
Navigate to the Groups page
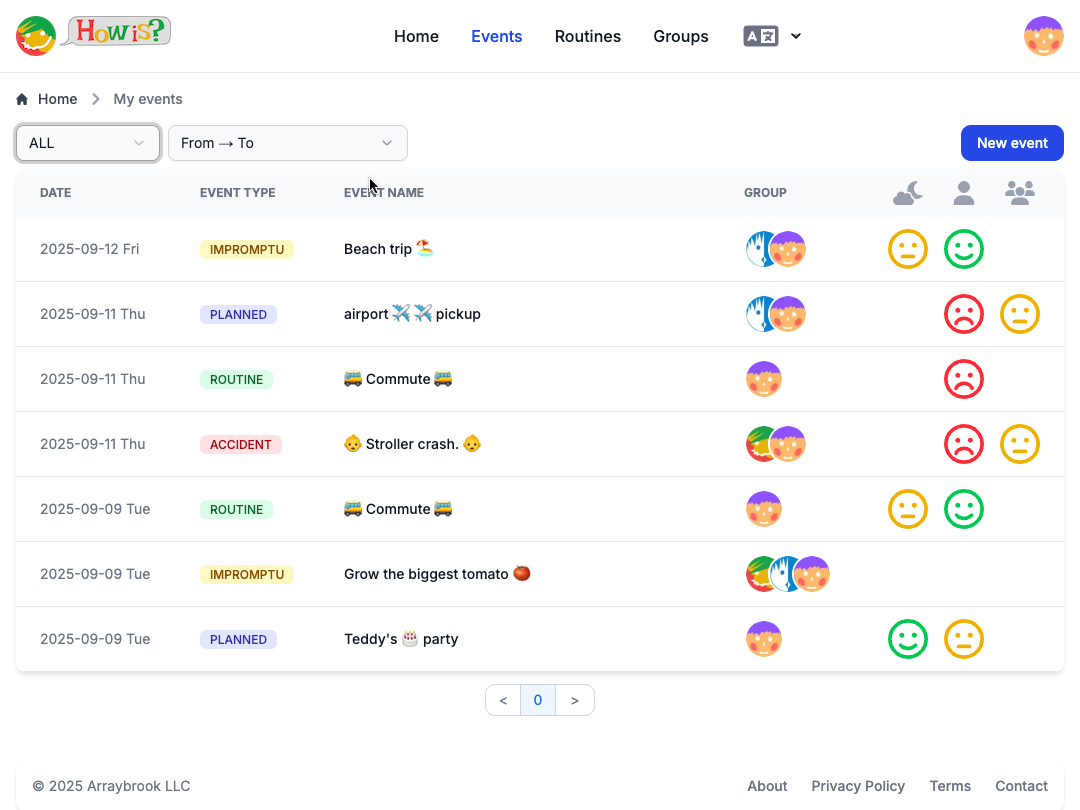pyautogui.click(x=680, y=36)
